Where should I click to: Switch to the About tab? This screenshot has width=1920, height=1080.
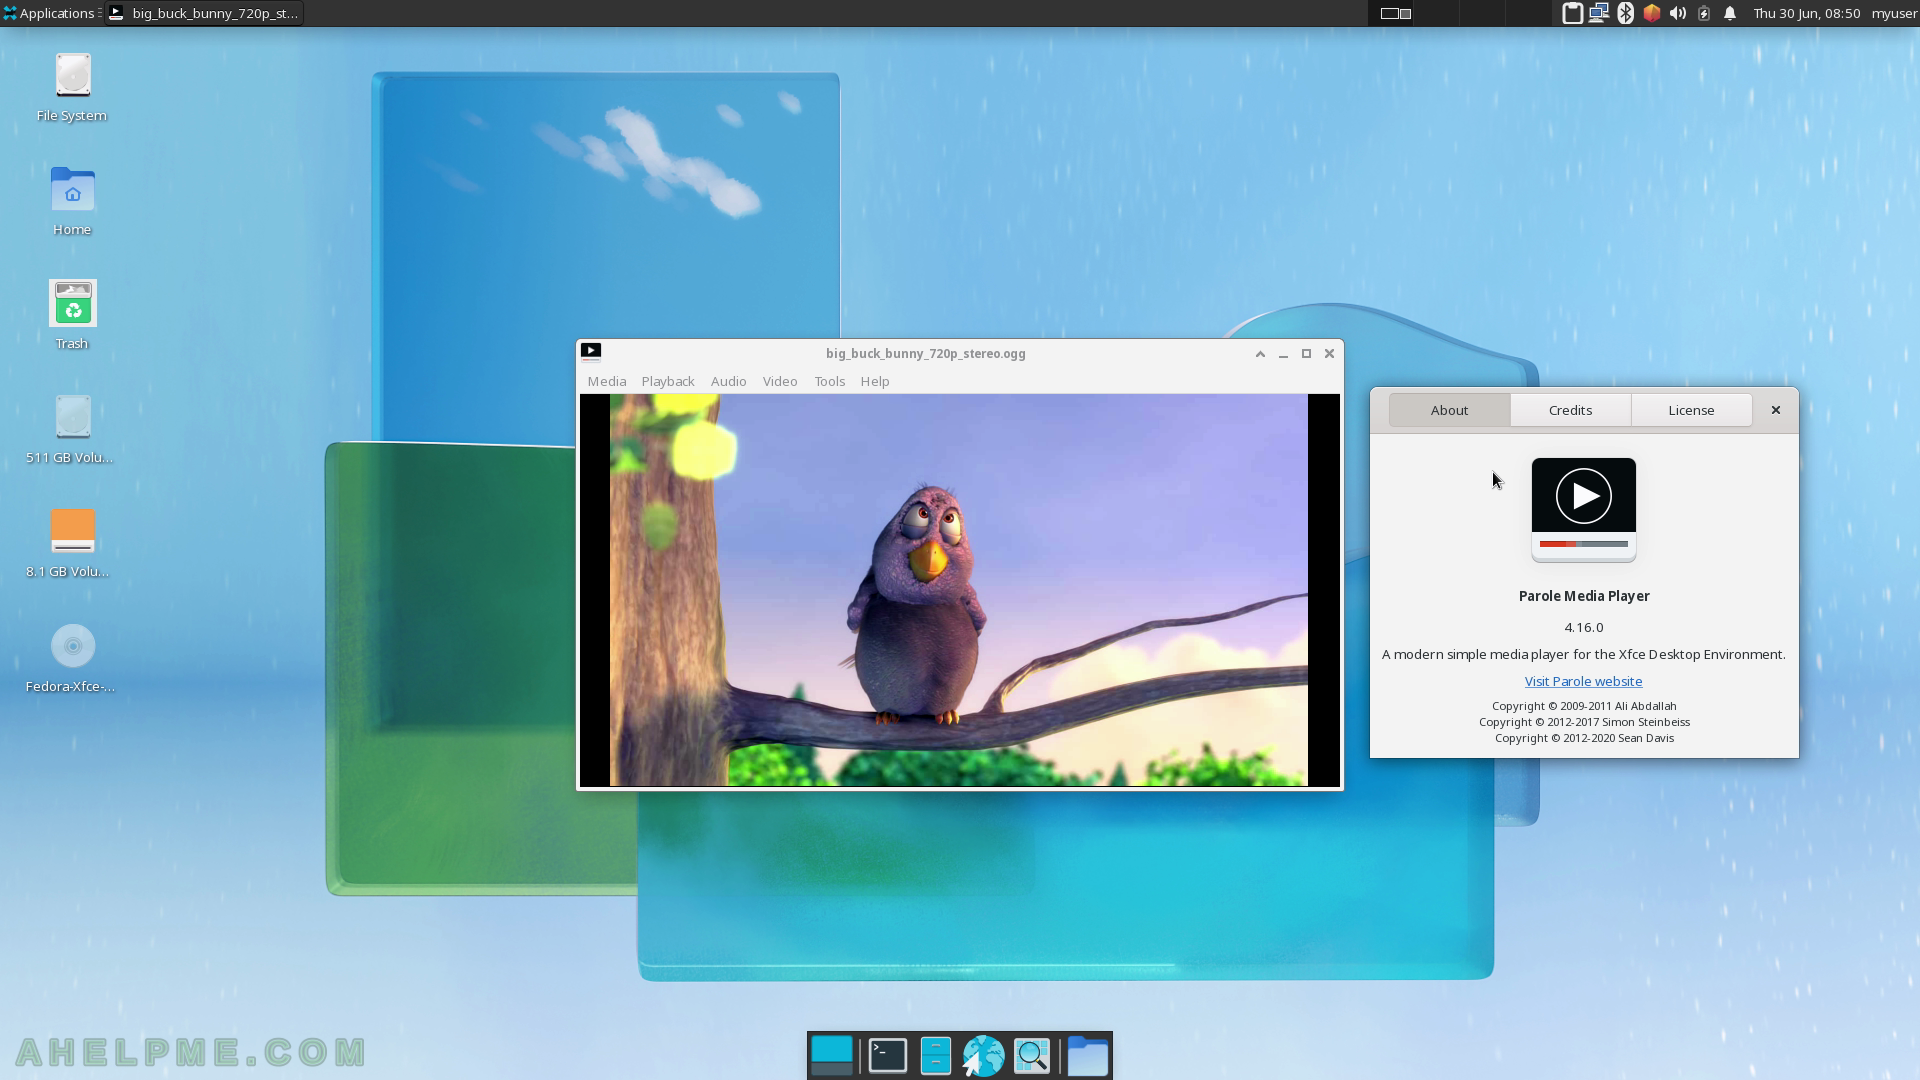coord(1449,410)
